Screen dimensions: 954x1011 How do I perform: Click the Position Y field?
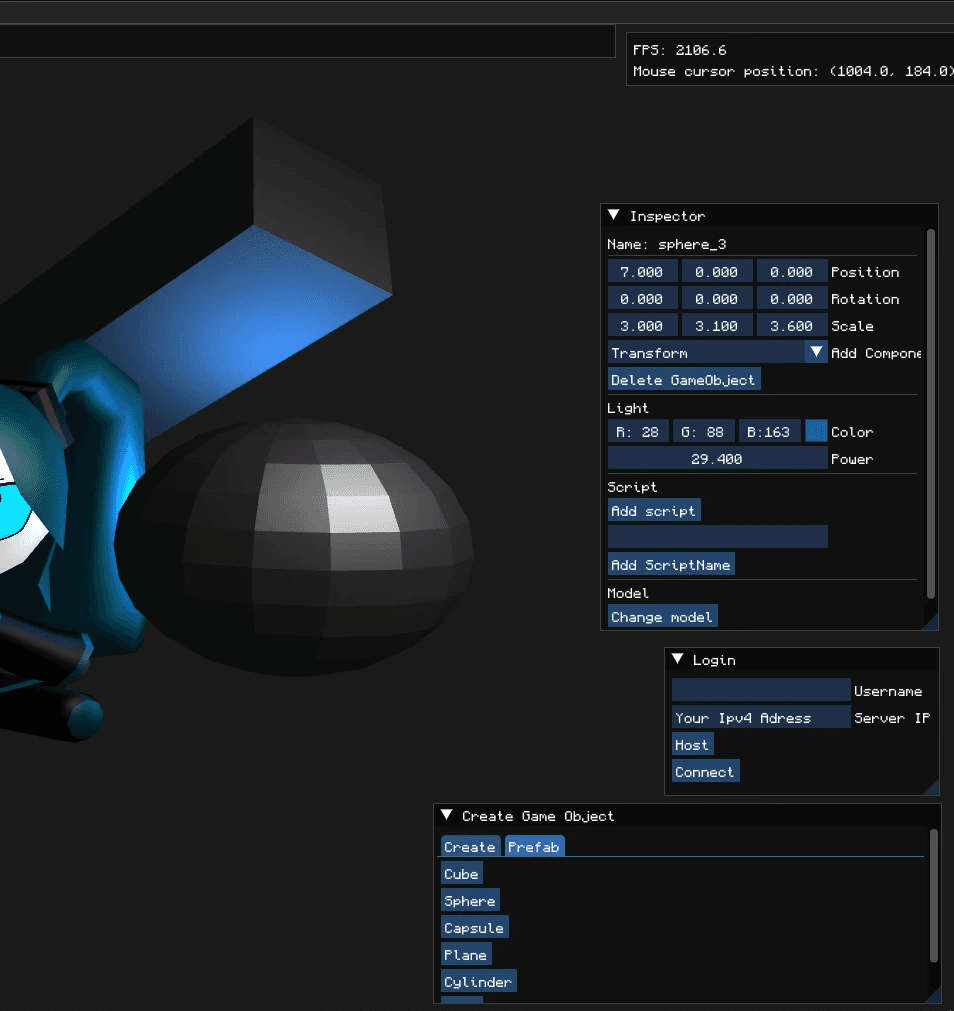(x=717, y=271)
